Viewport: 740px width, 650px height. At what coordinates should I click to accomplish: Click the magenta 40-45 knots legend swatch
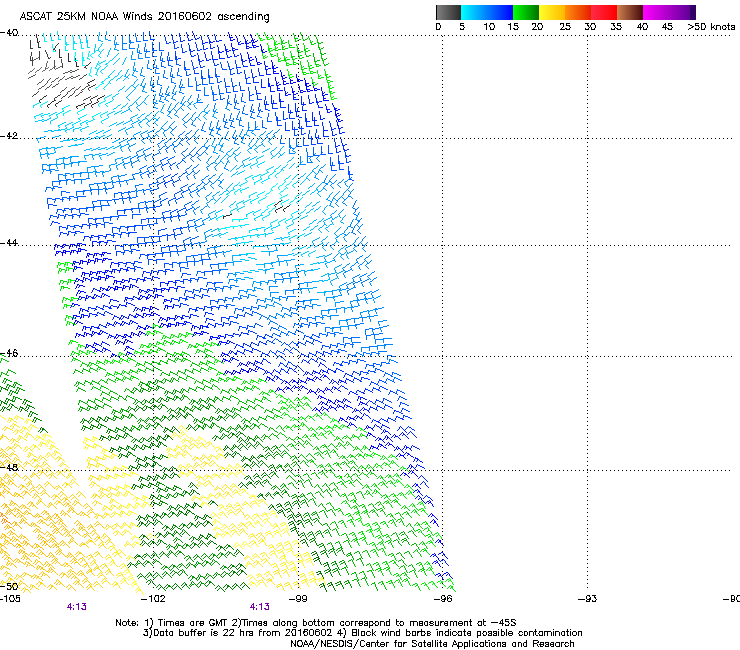coord(656,12)
